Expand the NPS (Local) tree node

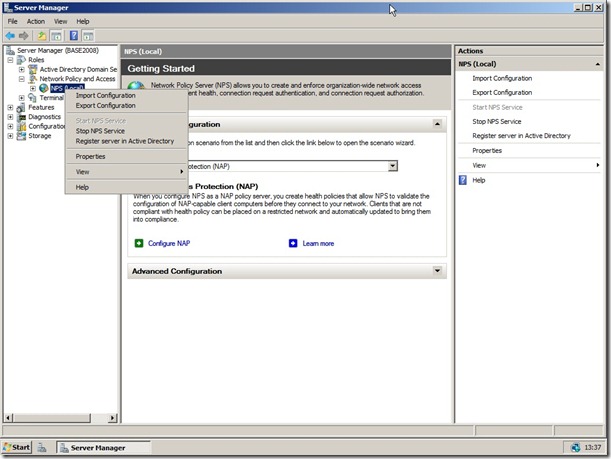(33, 88)
